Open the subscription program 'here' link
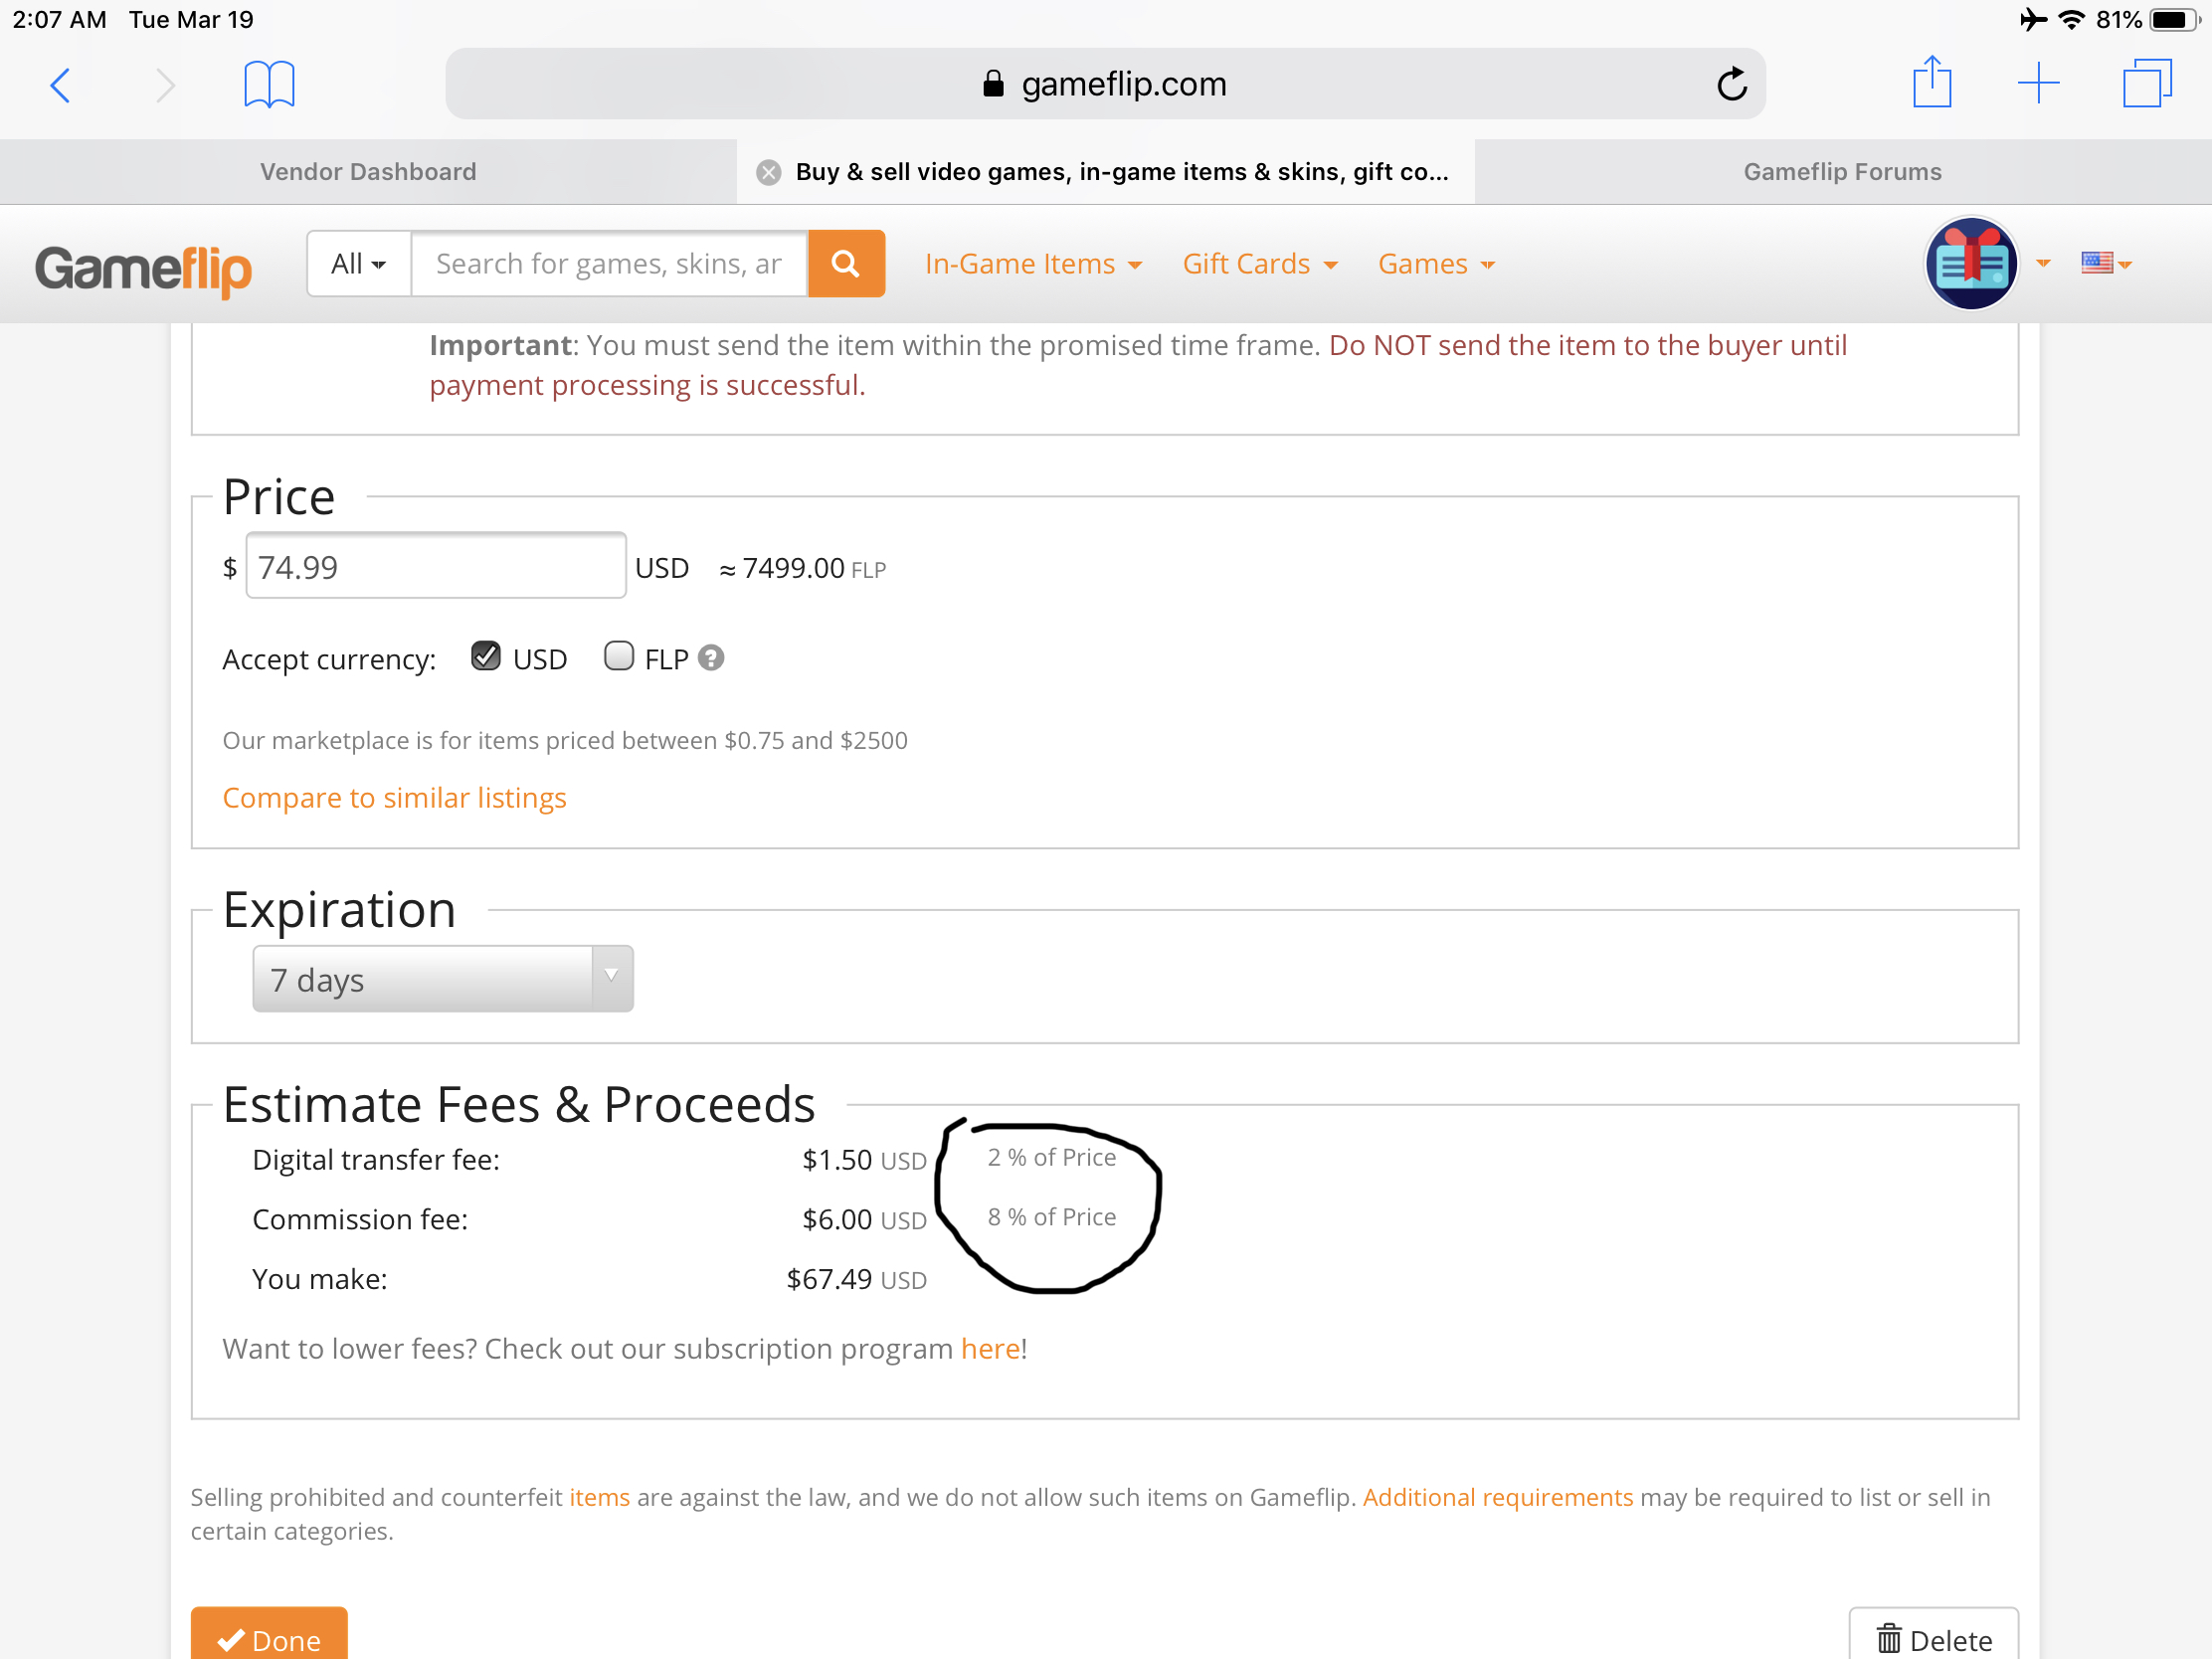 coord(990,1349)
